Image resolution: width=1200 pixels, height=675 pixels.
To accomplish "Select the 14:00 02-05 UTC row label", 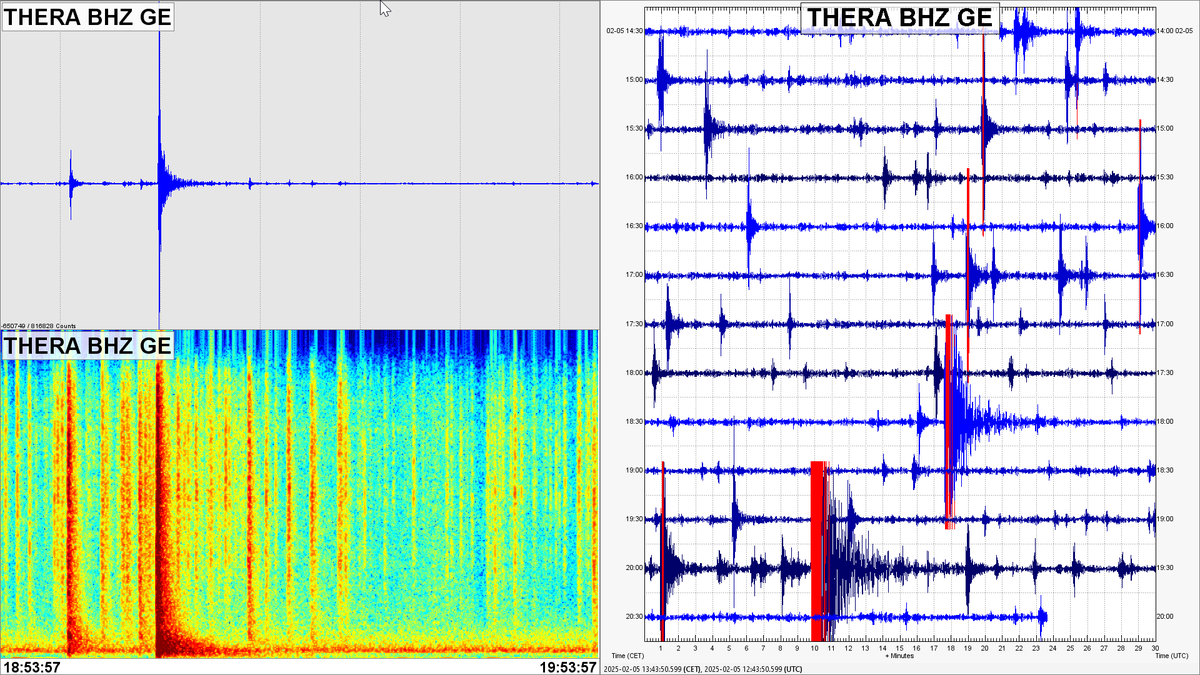I will (x=1177, y=31).
